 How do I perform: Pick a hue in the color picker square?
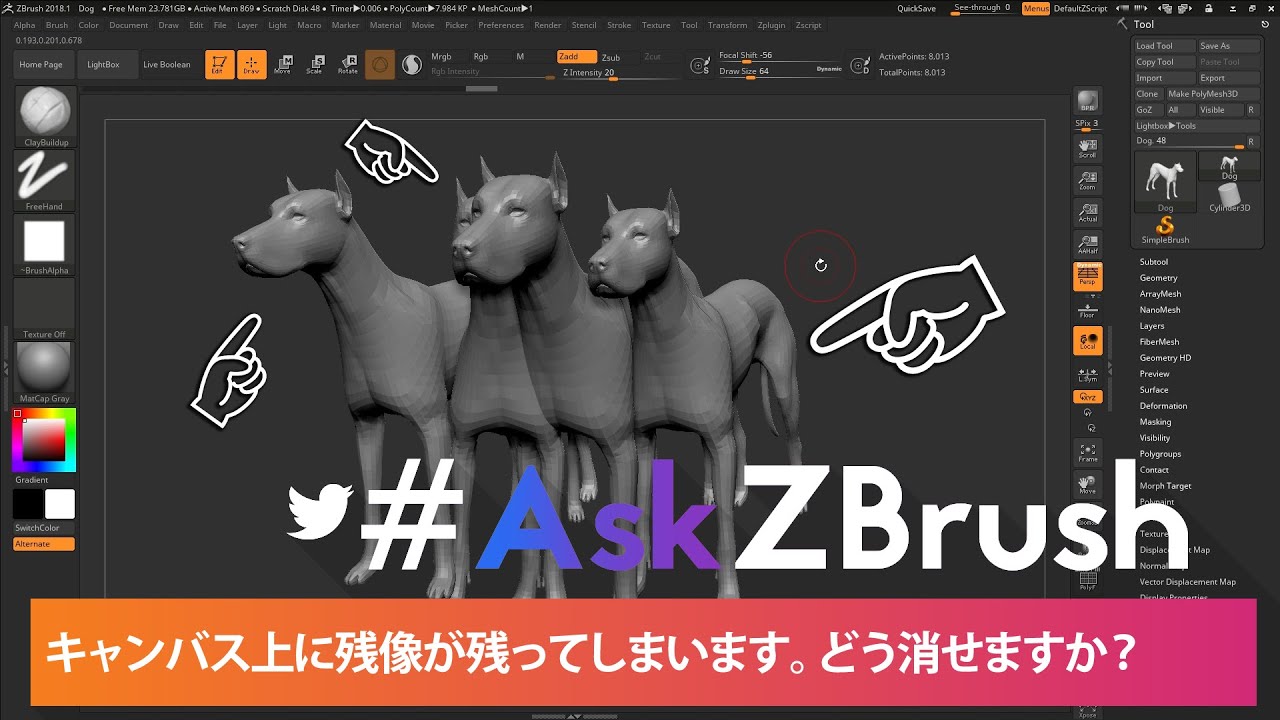44,440
